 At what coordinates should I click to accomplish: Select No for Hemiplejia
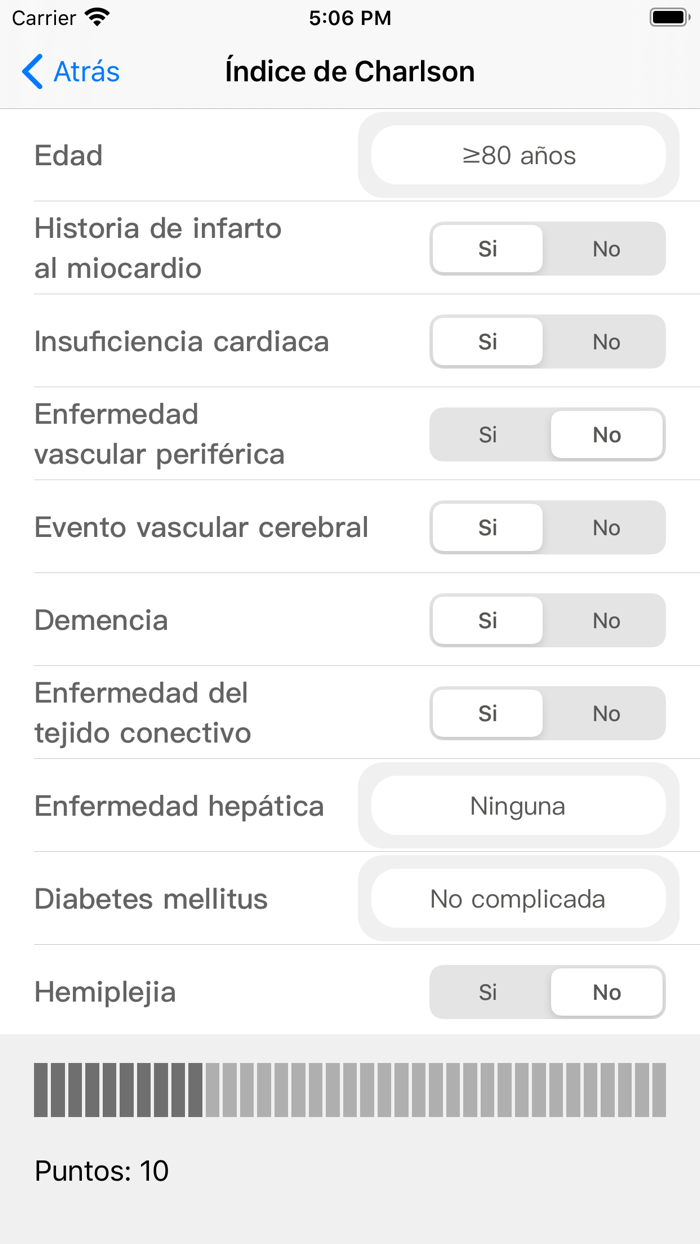pyautogui.click(x=606, y=993)
